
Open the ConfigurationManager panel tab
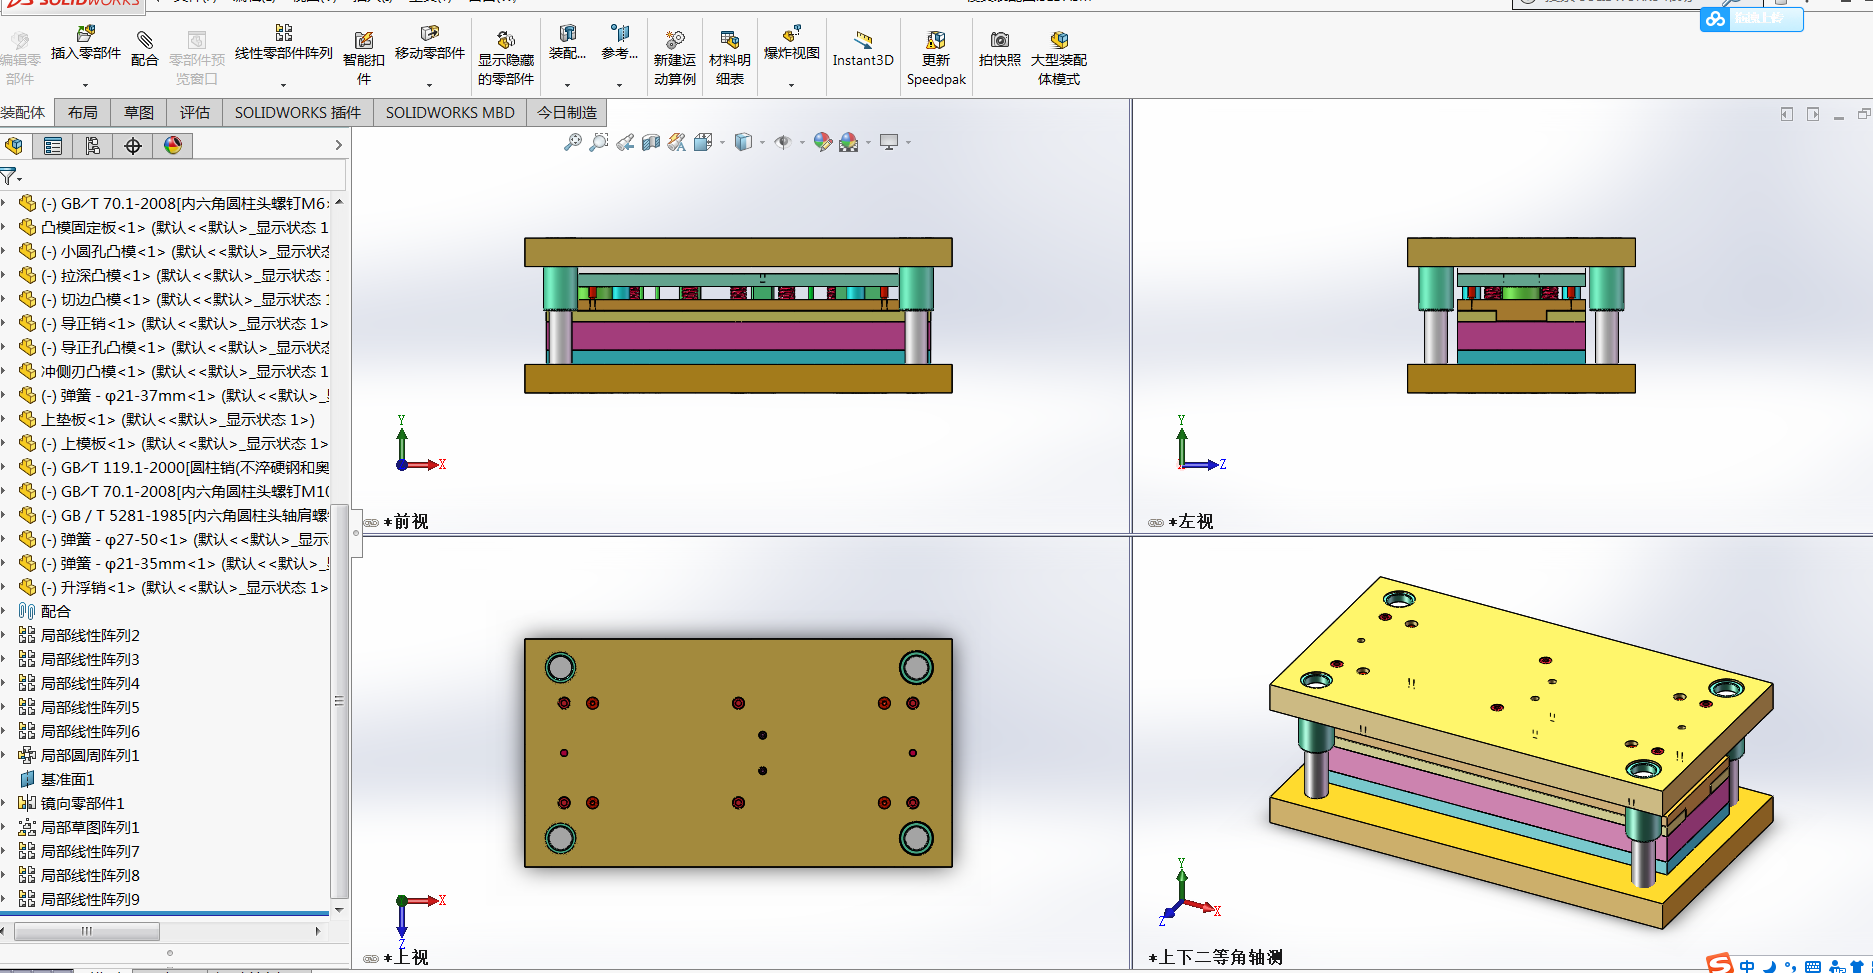93,146
